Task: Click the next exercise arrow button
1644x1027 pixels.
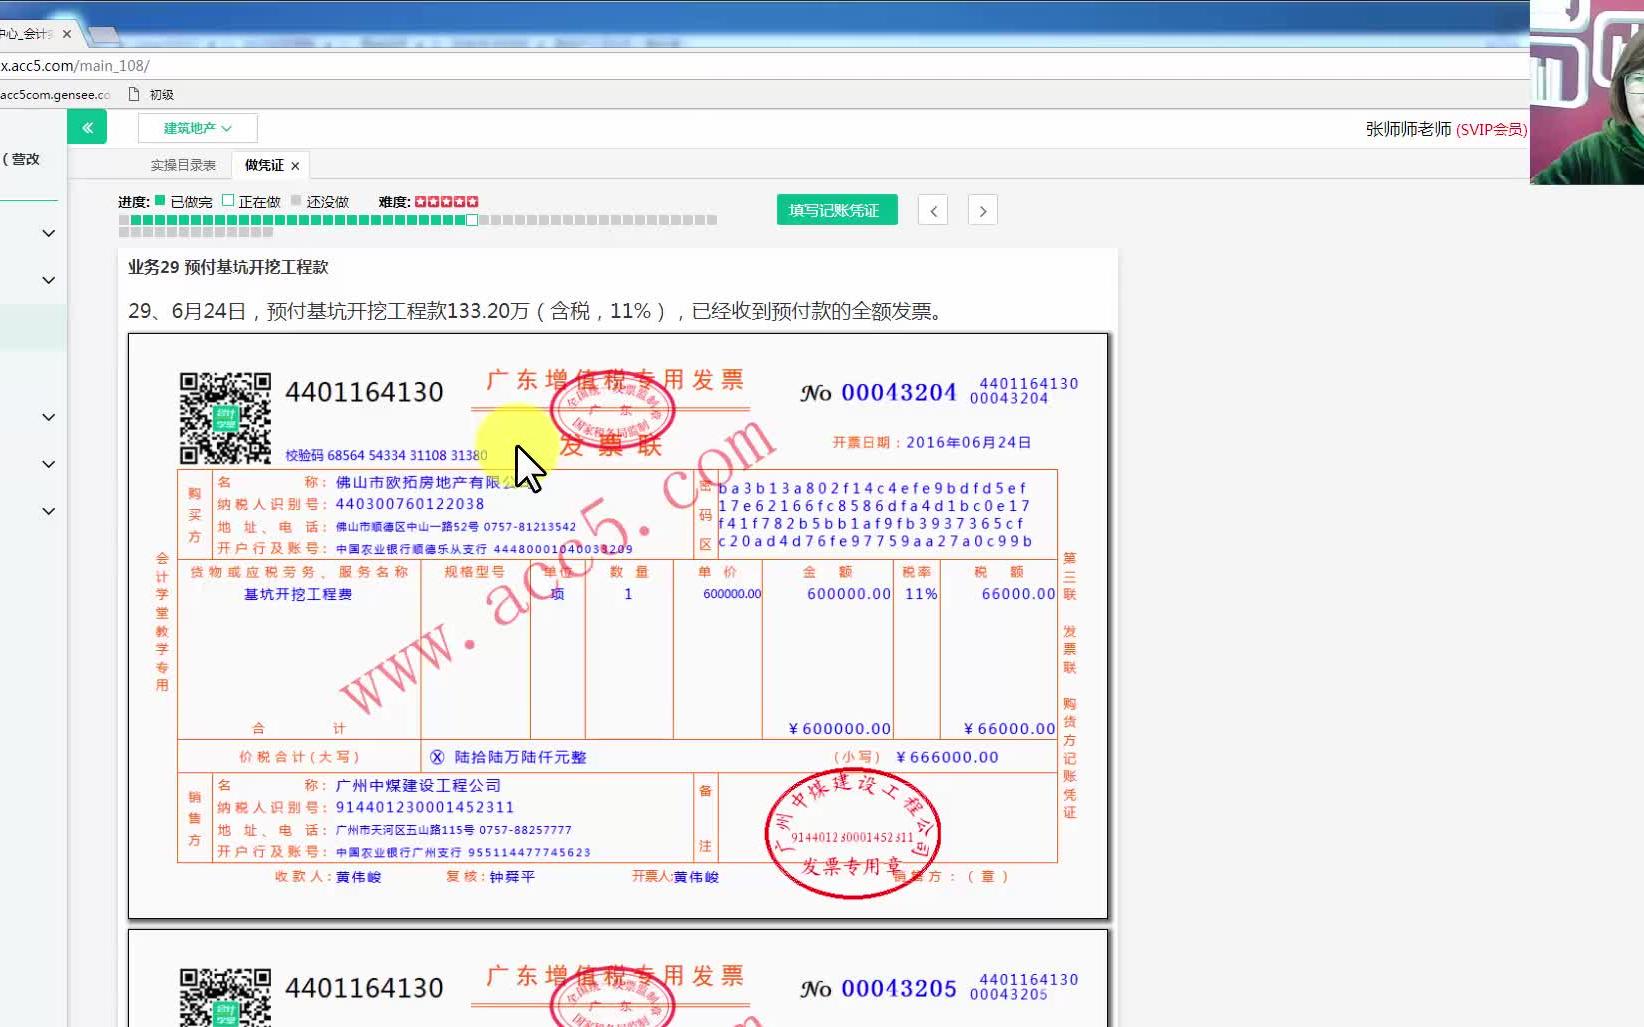Action: 982,210
